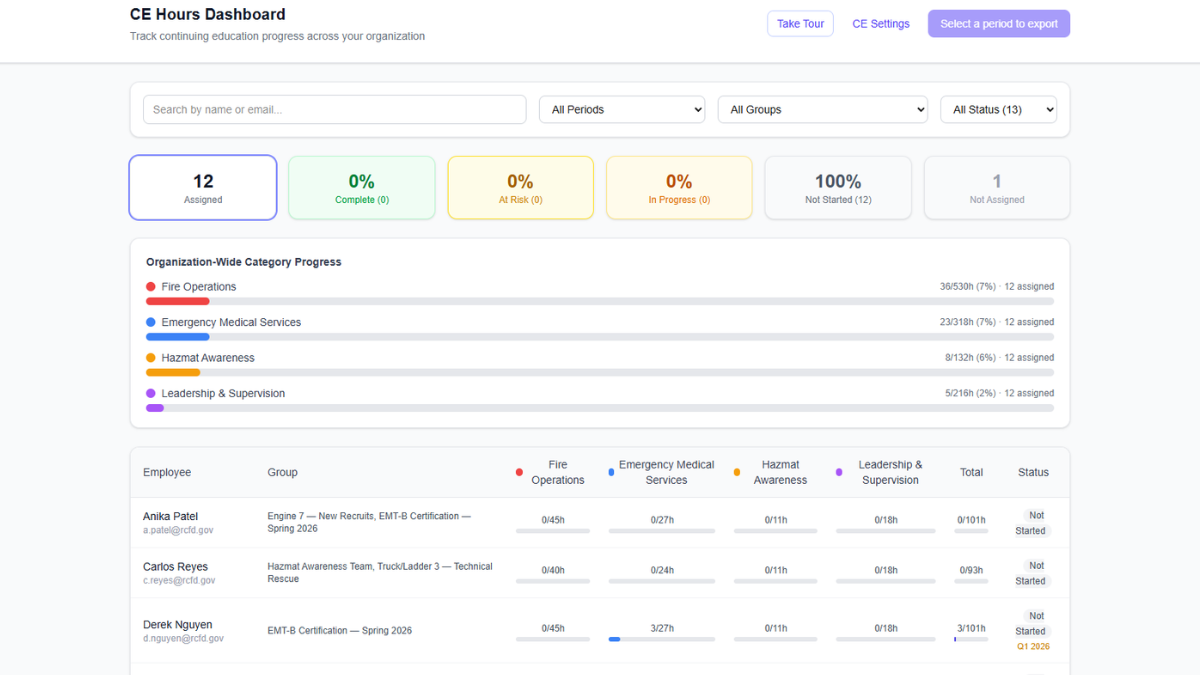Image resolution: width=1200 pixels, height=675 pixels.
Task: Click the Emergency Medical Services org-wide progress bar
Action: point(600,337)
